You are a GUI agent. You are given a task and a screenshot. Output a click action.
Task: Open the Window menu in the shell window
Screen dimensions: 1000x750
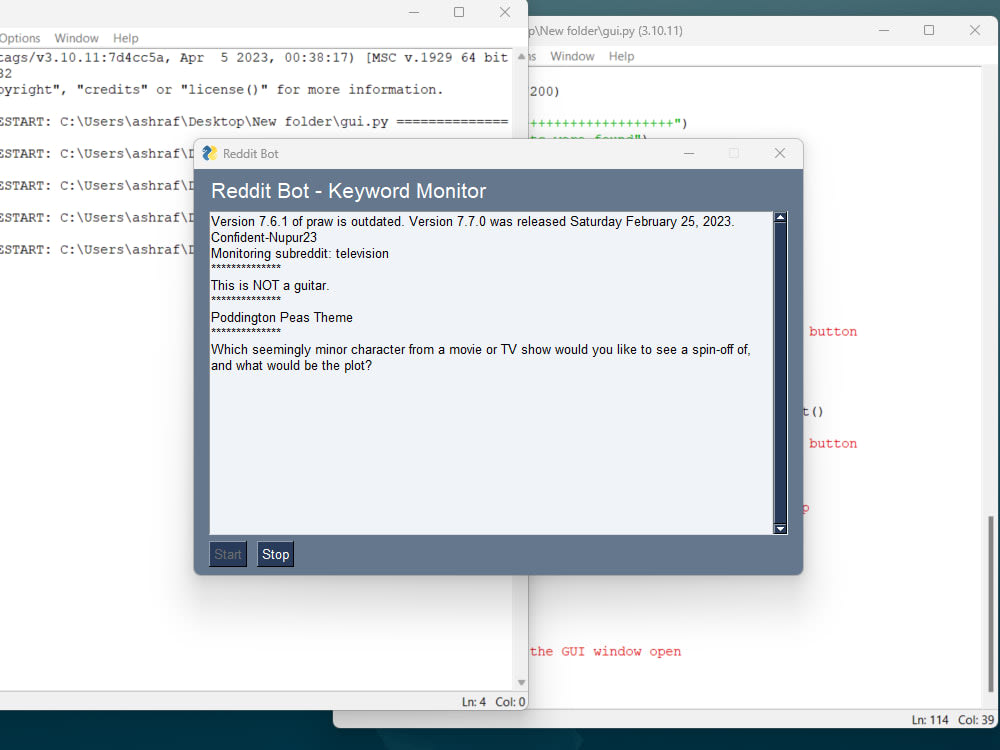(x=76, y=38)
